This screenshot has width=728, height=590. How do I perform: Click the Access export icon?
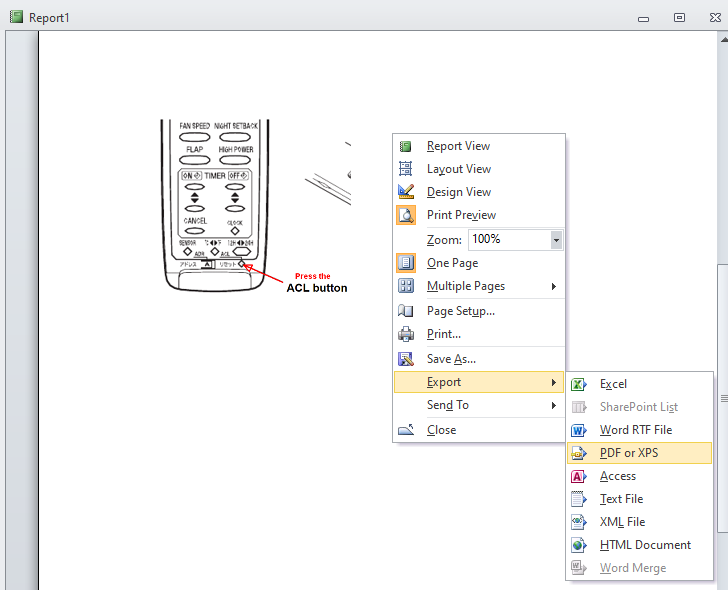(x=578, y=476)
